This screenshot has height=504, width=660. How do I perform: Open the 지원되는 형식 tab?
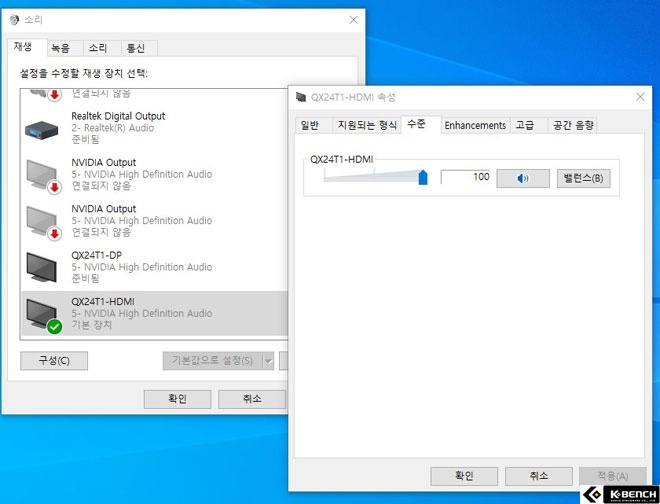pyautogui.click(x=367, y=125)
